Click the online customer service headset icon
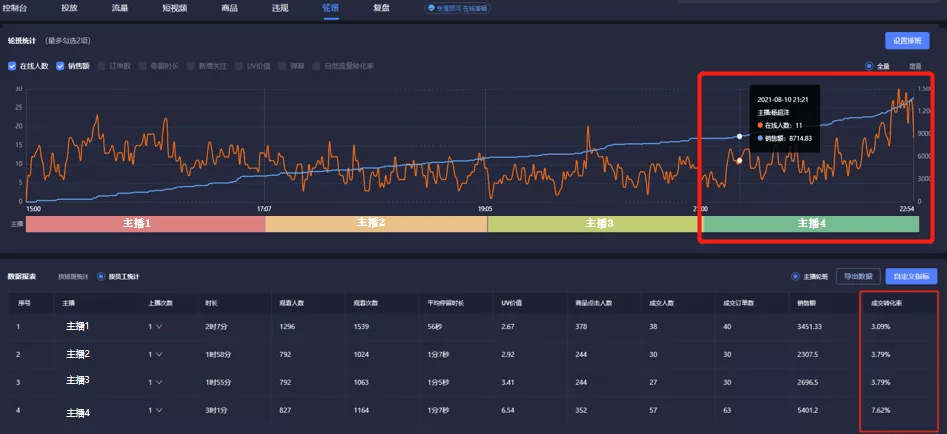The image size is (947, 434). pyautogui.click(x=432, y=7)
